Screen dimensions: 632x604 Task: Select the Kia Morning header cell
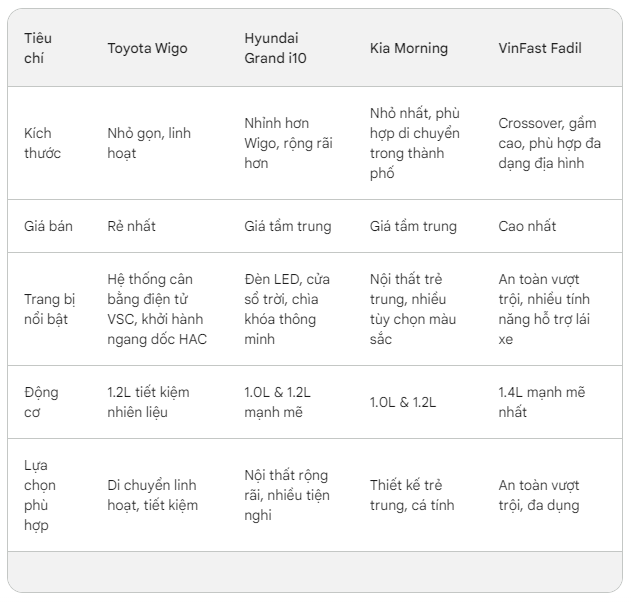point(408,48)
